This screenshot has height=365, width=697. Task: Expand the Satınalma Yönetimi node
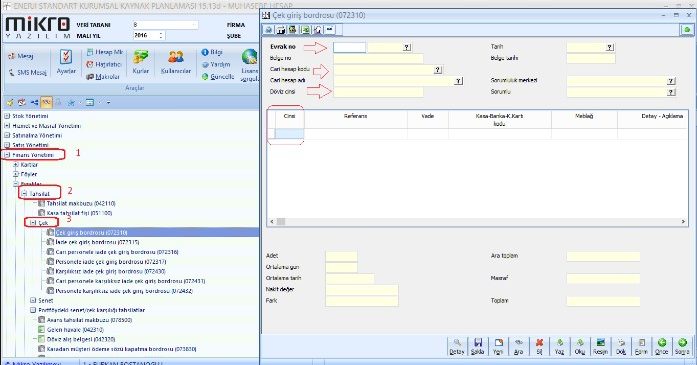[x=7, y=135]
